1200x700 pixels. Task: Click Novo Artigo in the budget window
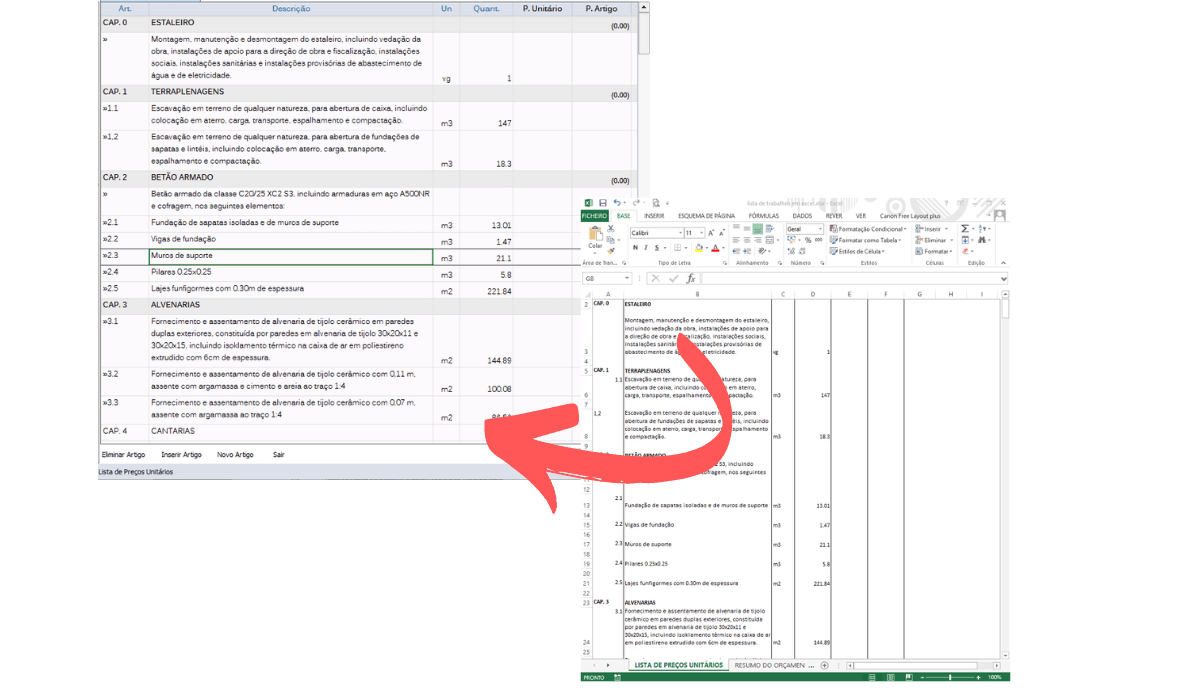coord(235,455)
